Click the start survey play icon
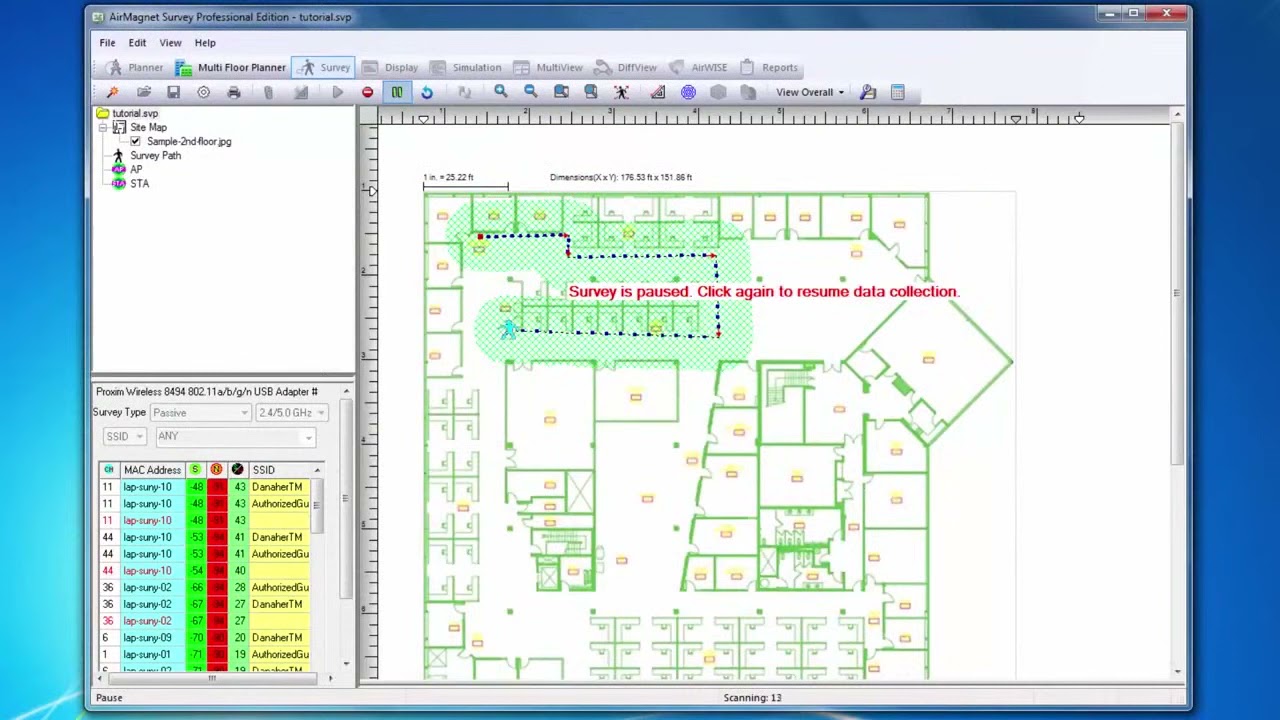 tap(337, 92)
